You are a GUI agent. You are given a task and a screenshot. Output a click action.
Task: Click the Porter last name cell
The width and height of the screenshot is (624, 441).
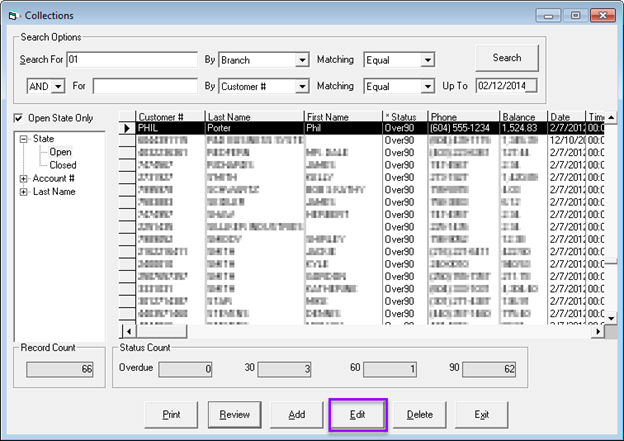(255, 128)
